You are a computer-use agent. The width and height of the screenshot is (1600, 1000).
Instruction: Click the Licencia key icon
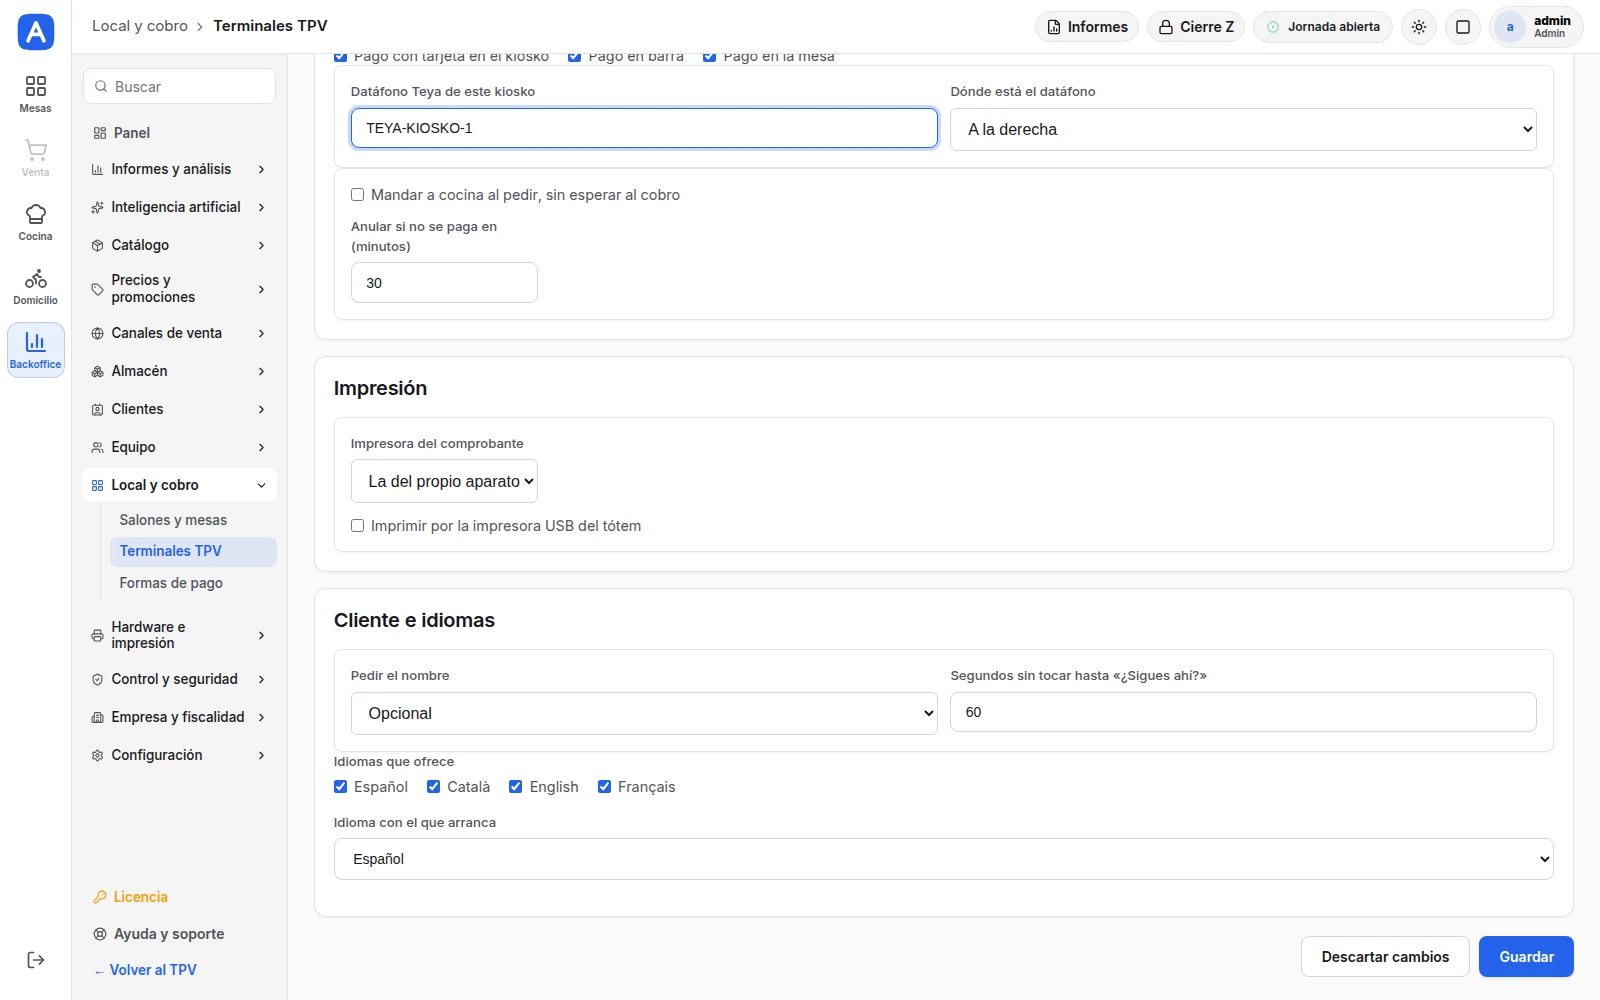coord(100,897)
